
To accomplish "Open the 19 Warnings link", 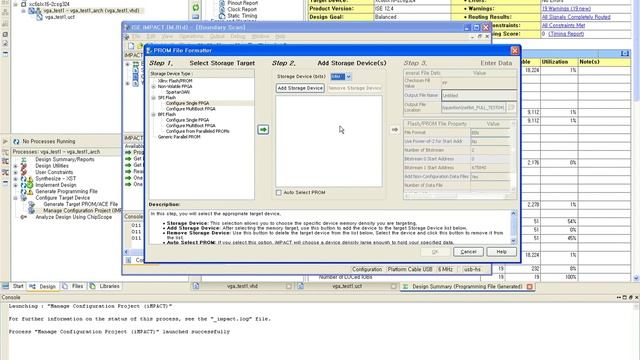I will pos(567,9).
